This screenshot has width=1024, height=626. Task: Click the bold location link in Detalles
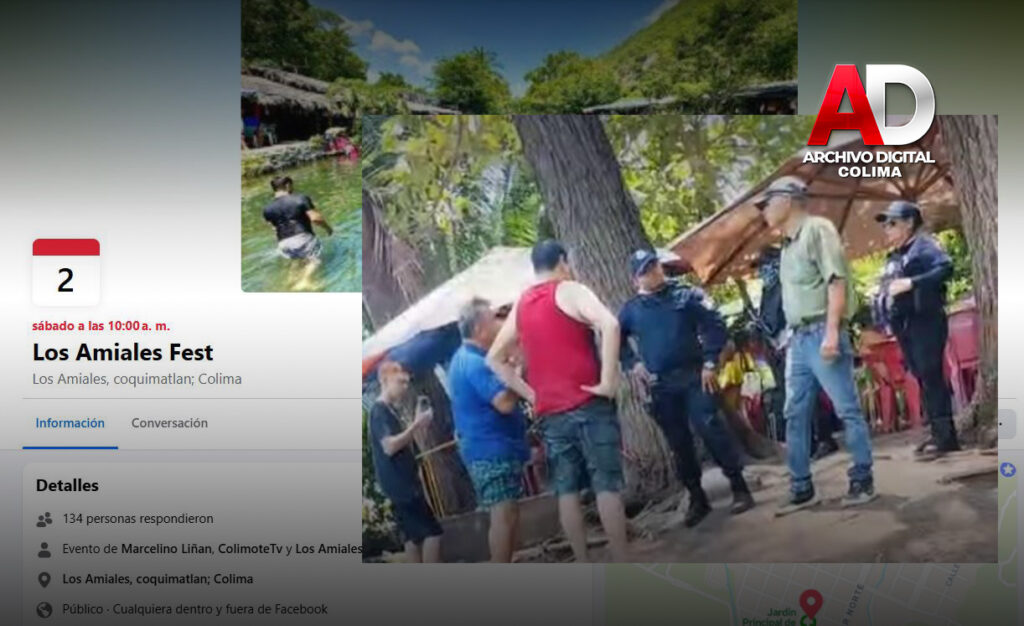(x=157, y=579)
